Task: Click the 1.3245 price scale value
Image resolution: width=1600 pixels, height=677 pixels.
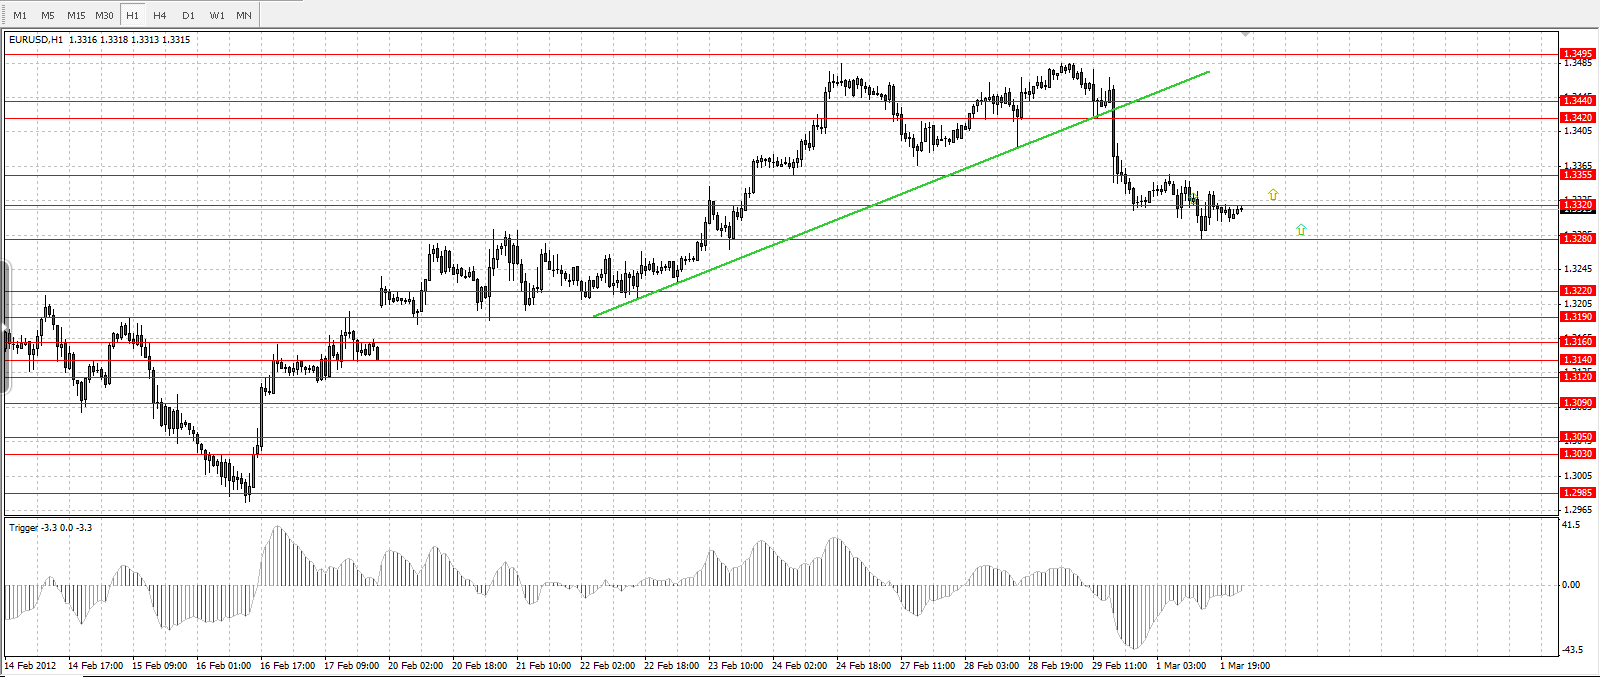Action: [x=1578, y=269]
